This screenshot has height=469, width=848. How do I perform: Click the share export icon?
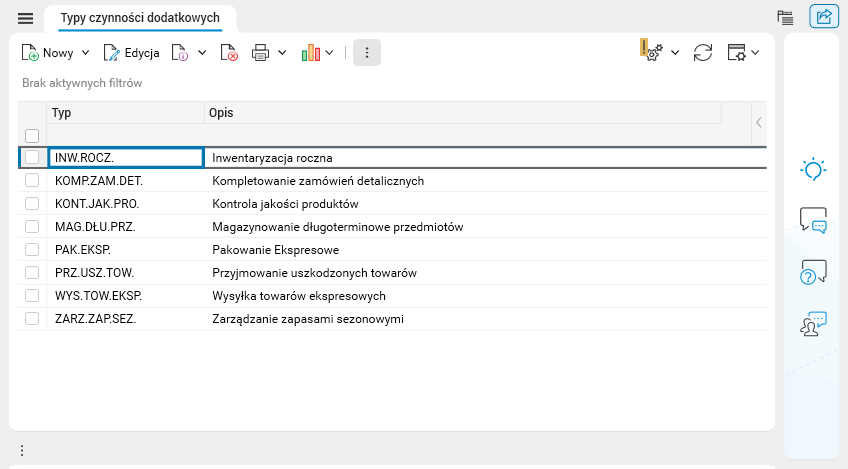[824, 16]
